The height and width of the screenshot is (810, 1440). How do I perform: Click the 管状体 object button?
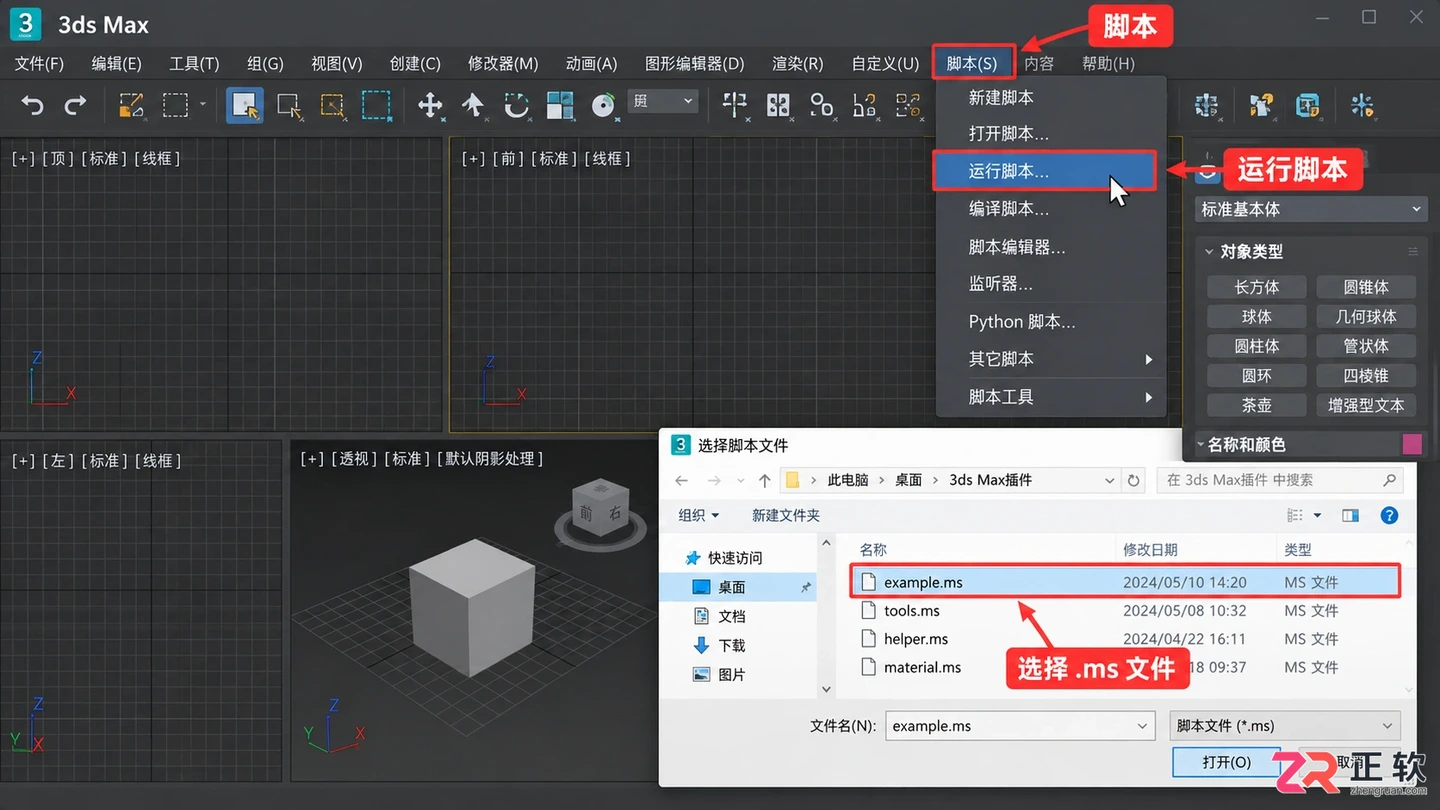(1366, 346)
